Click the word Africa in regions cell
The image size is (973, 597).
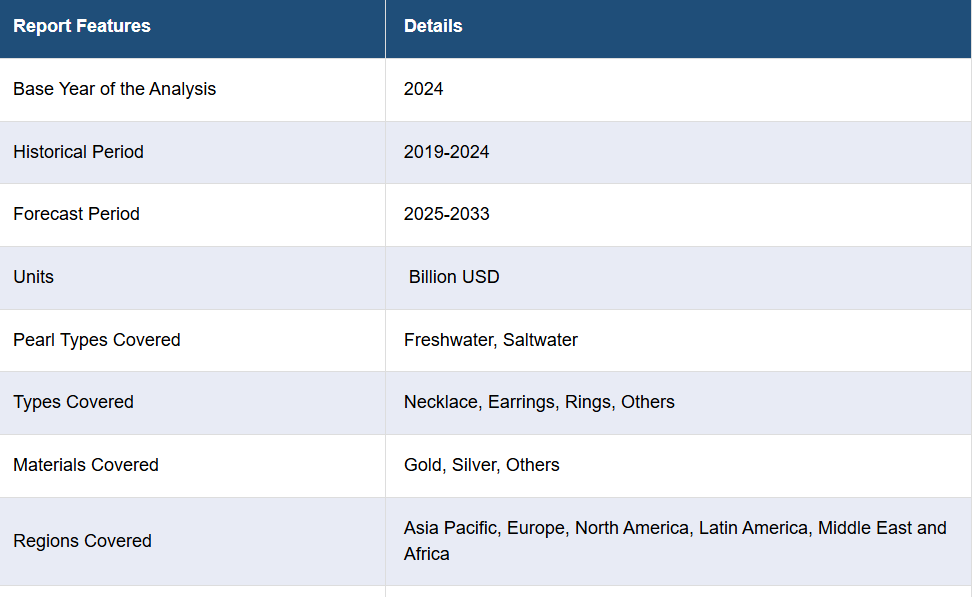pyautogui.click(x=426, y=554)
